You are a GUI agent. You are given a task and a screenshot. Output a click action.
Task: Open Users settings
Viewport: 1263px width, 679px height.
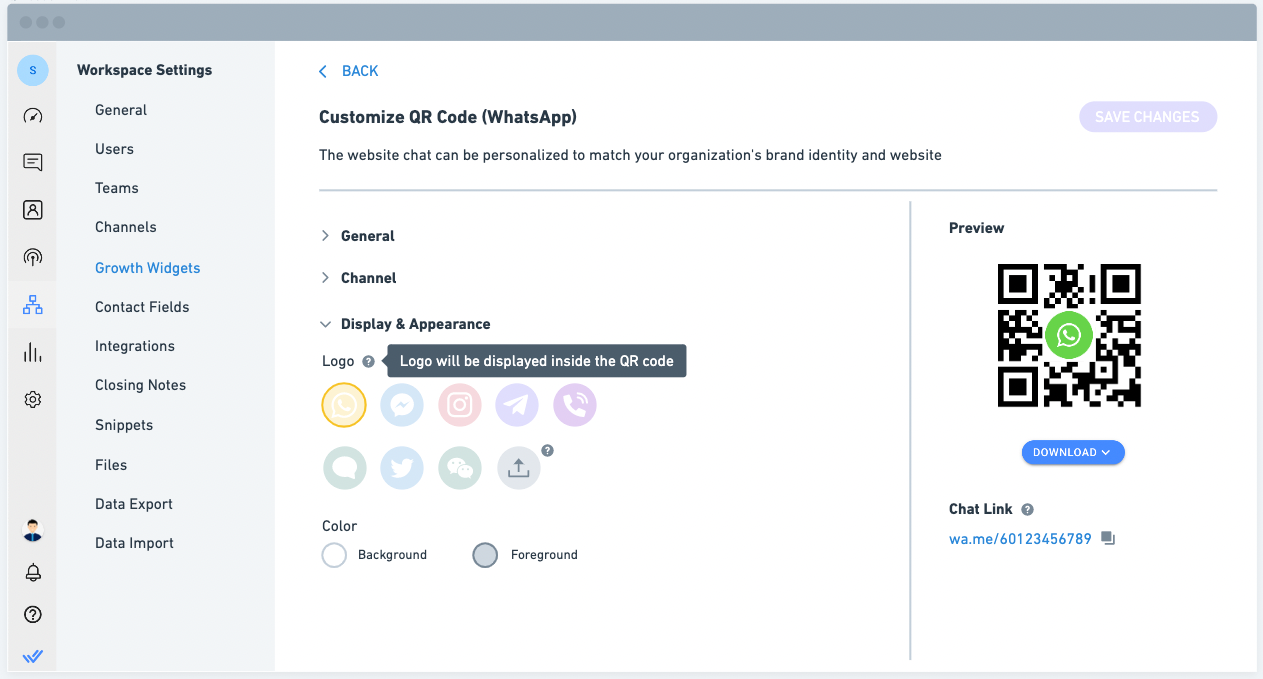click(x=114, y=149)
